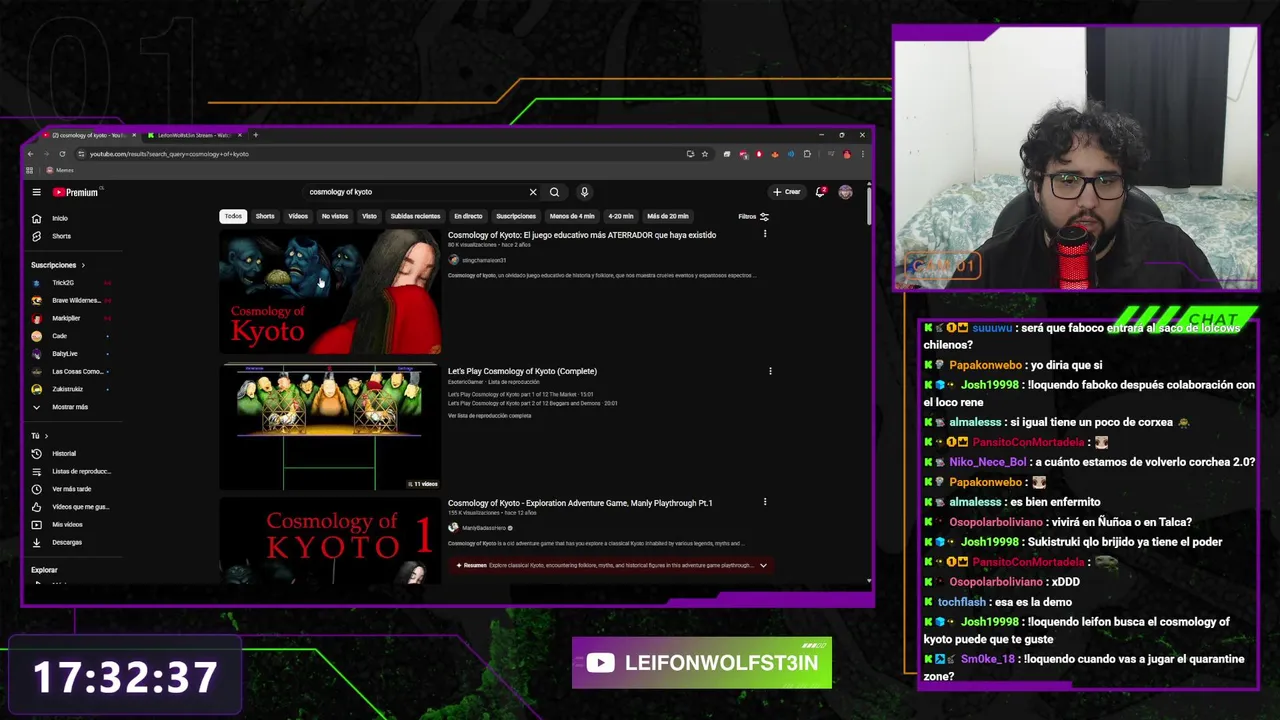Open options menu for first video result
1280x720 pixels.
(x=765, y=234)
